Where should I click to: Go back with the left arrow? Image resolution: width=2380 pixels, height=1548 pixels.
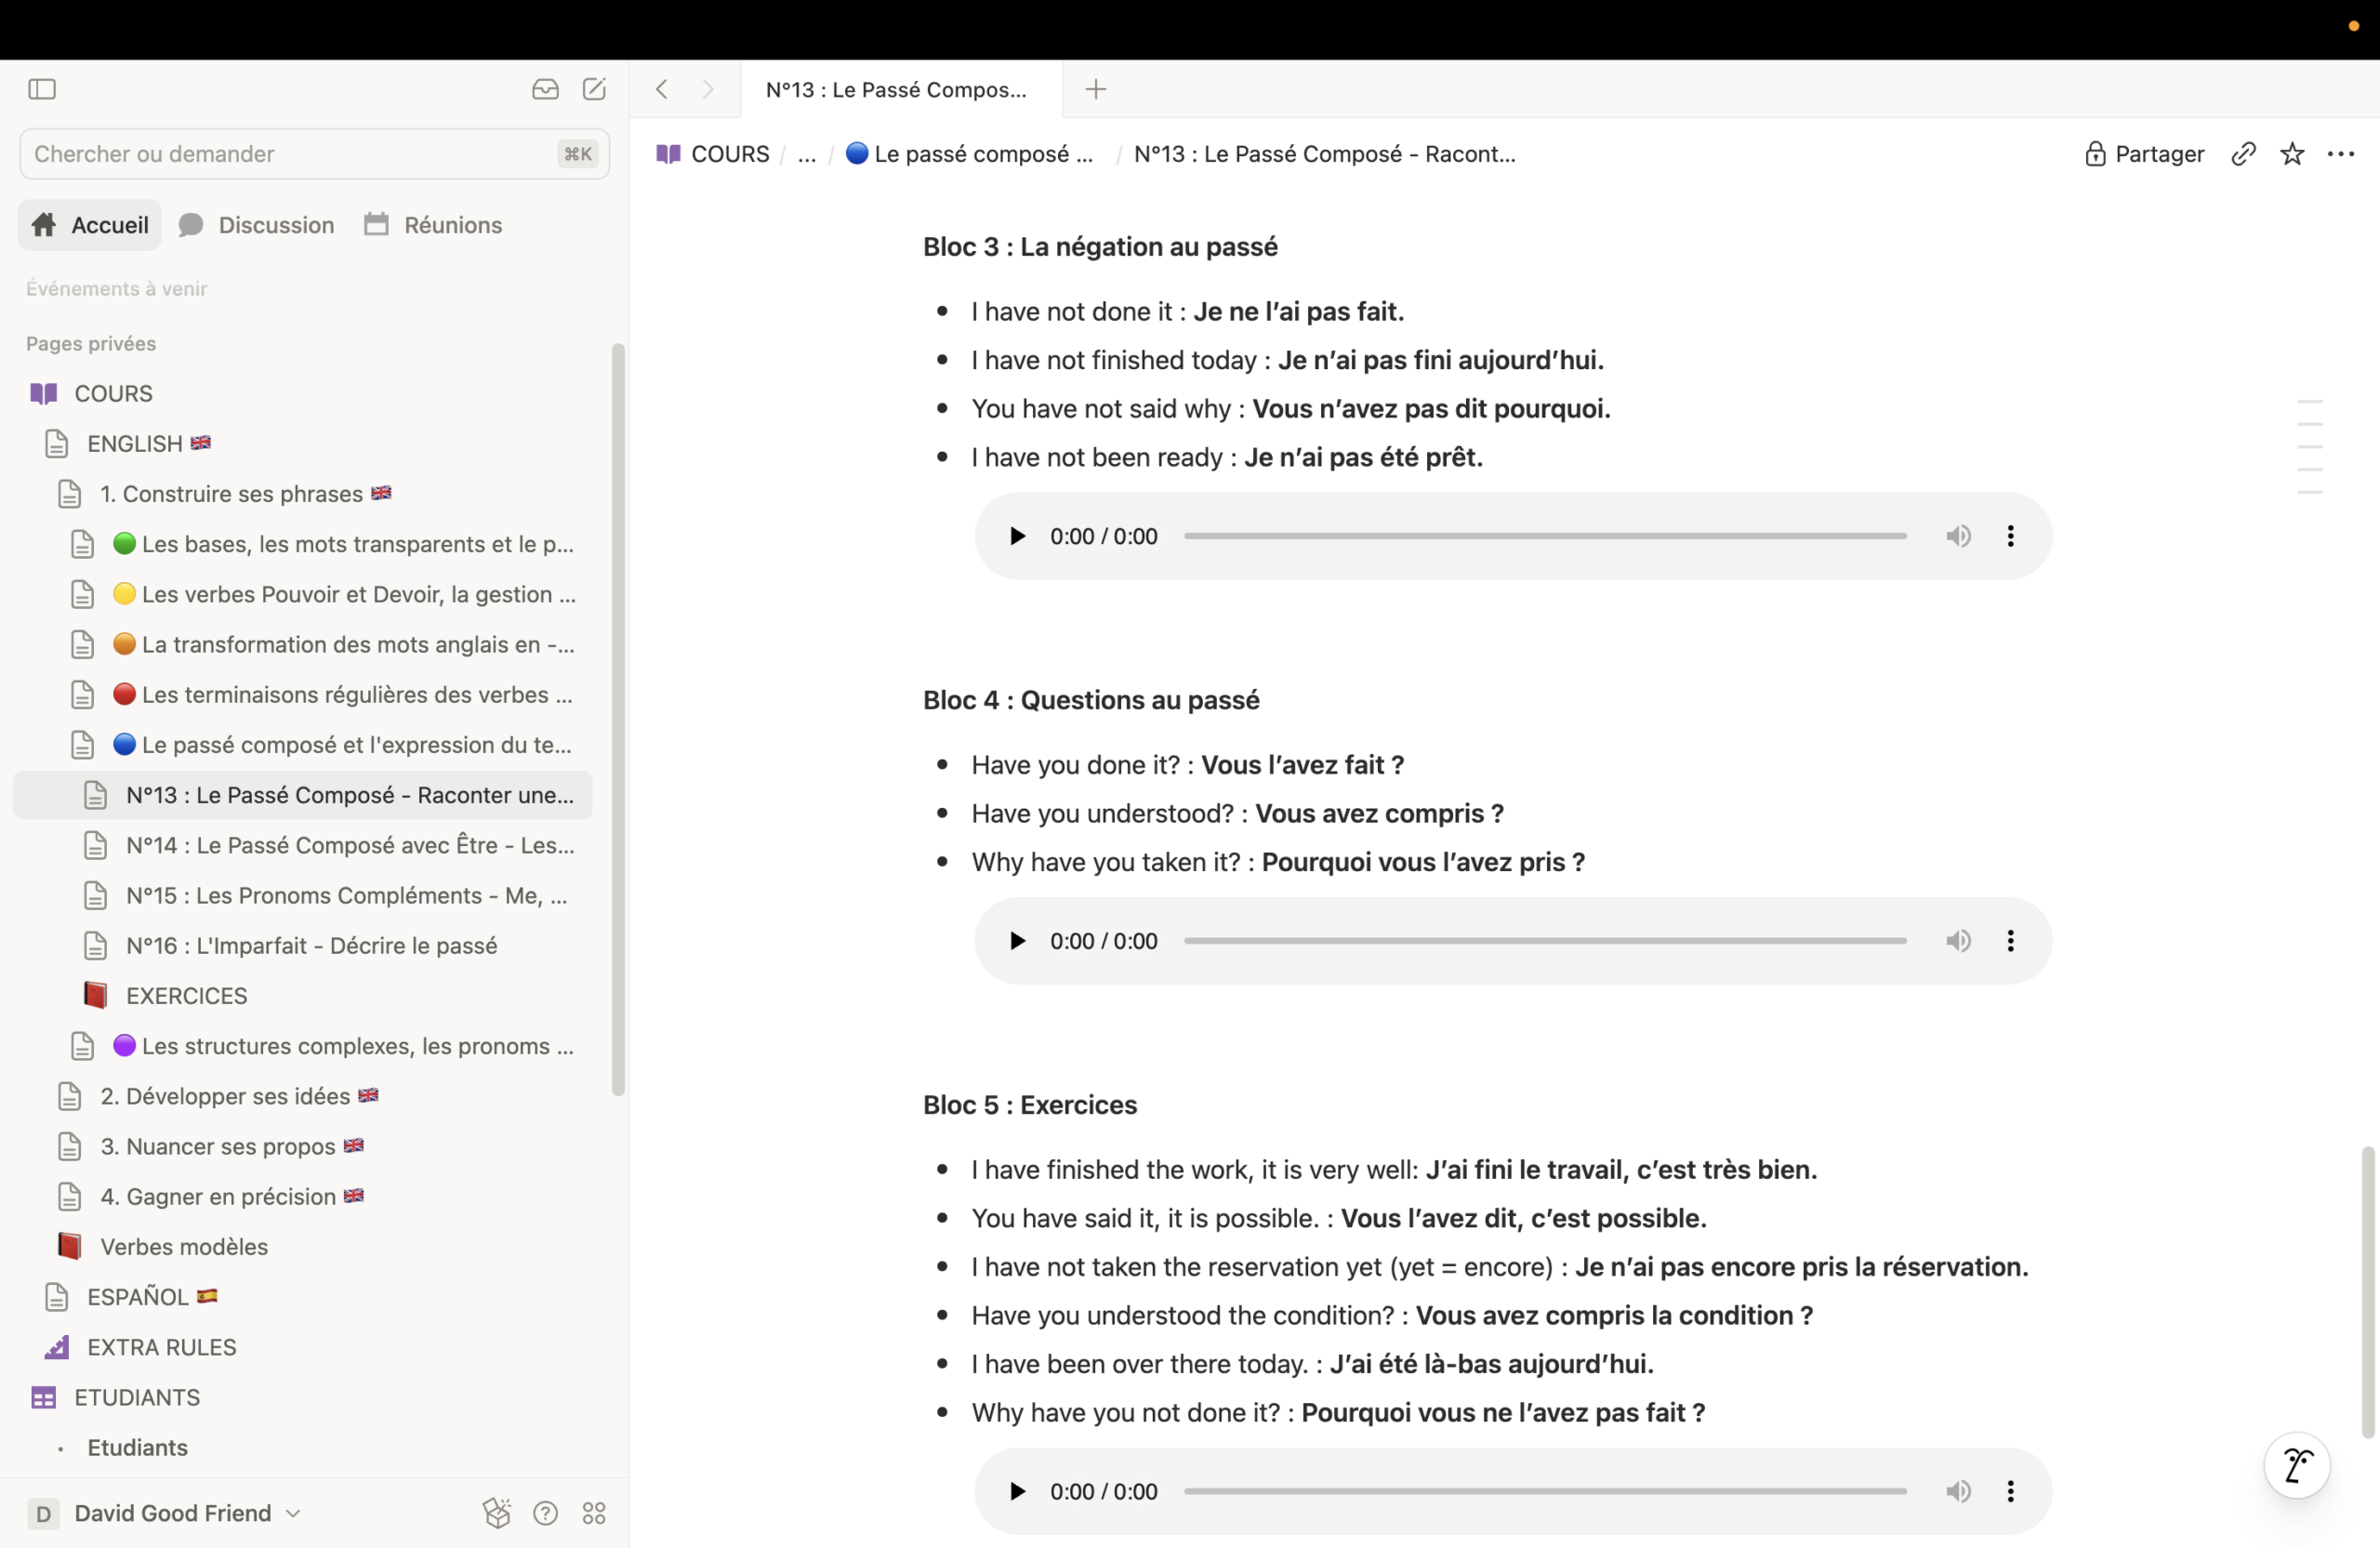click(661, 89)
